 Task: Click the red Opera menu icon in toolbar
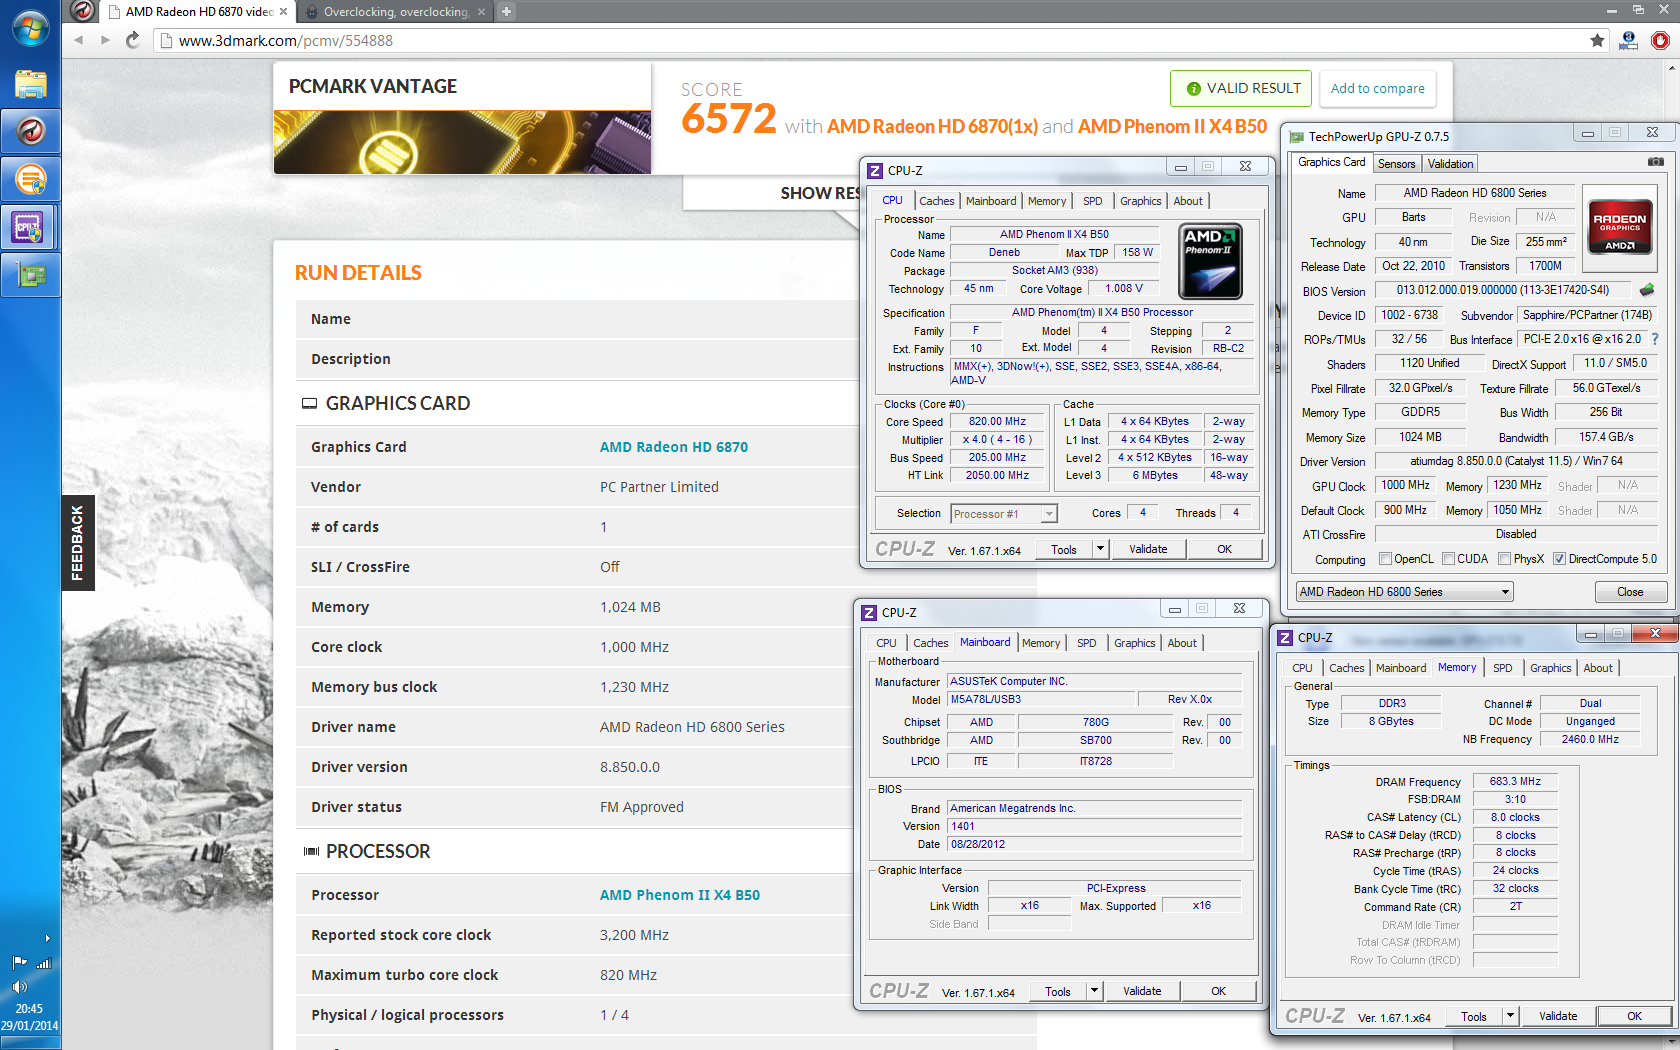tap(1660, 40)
